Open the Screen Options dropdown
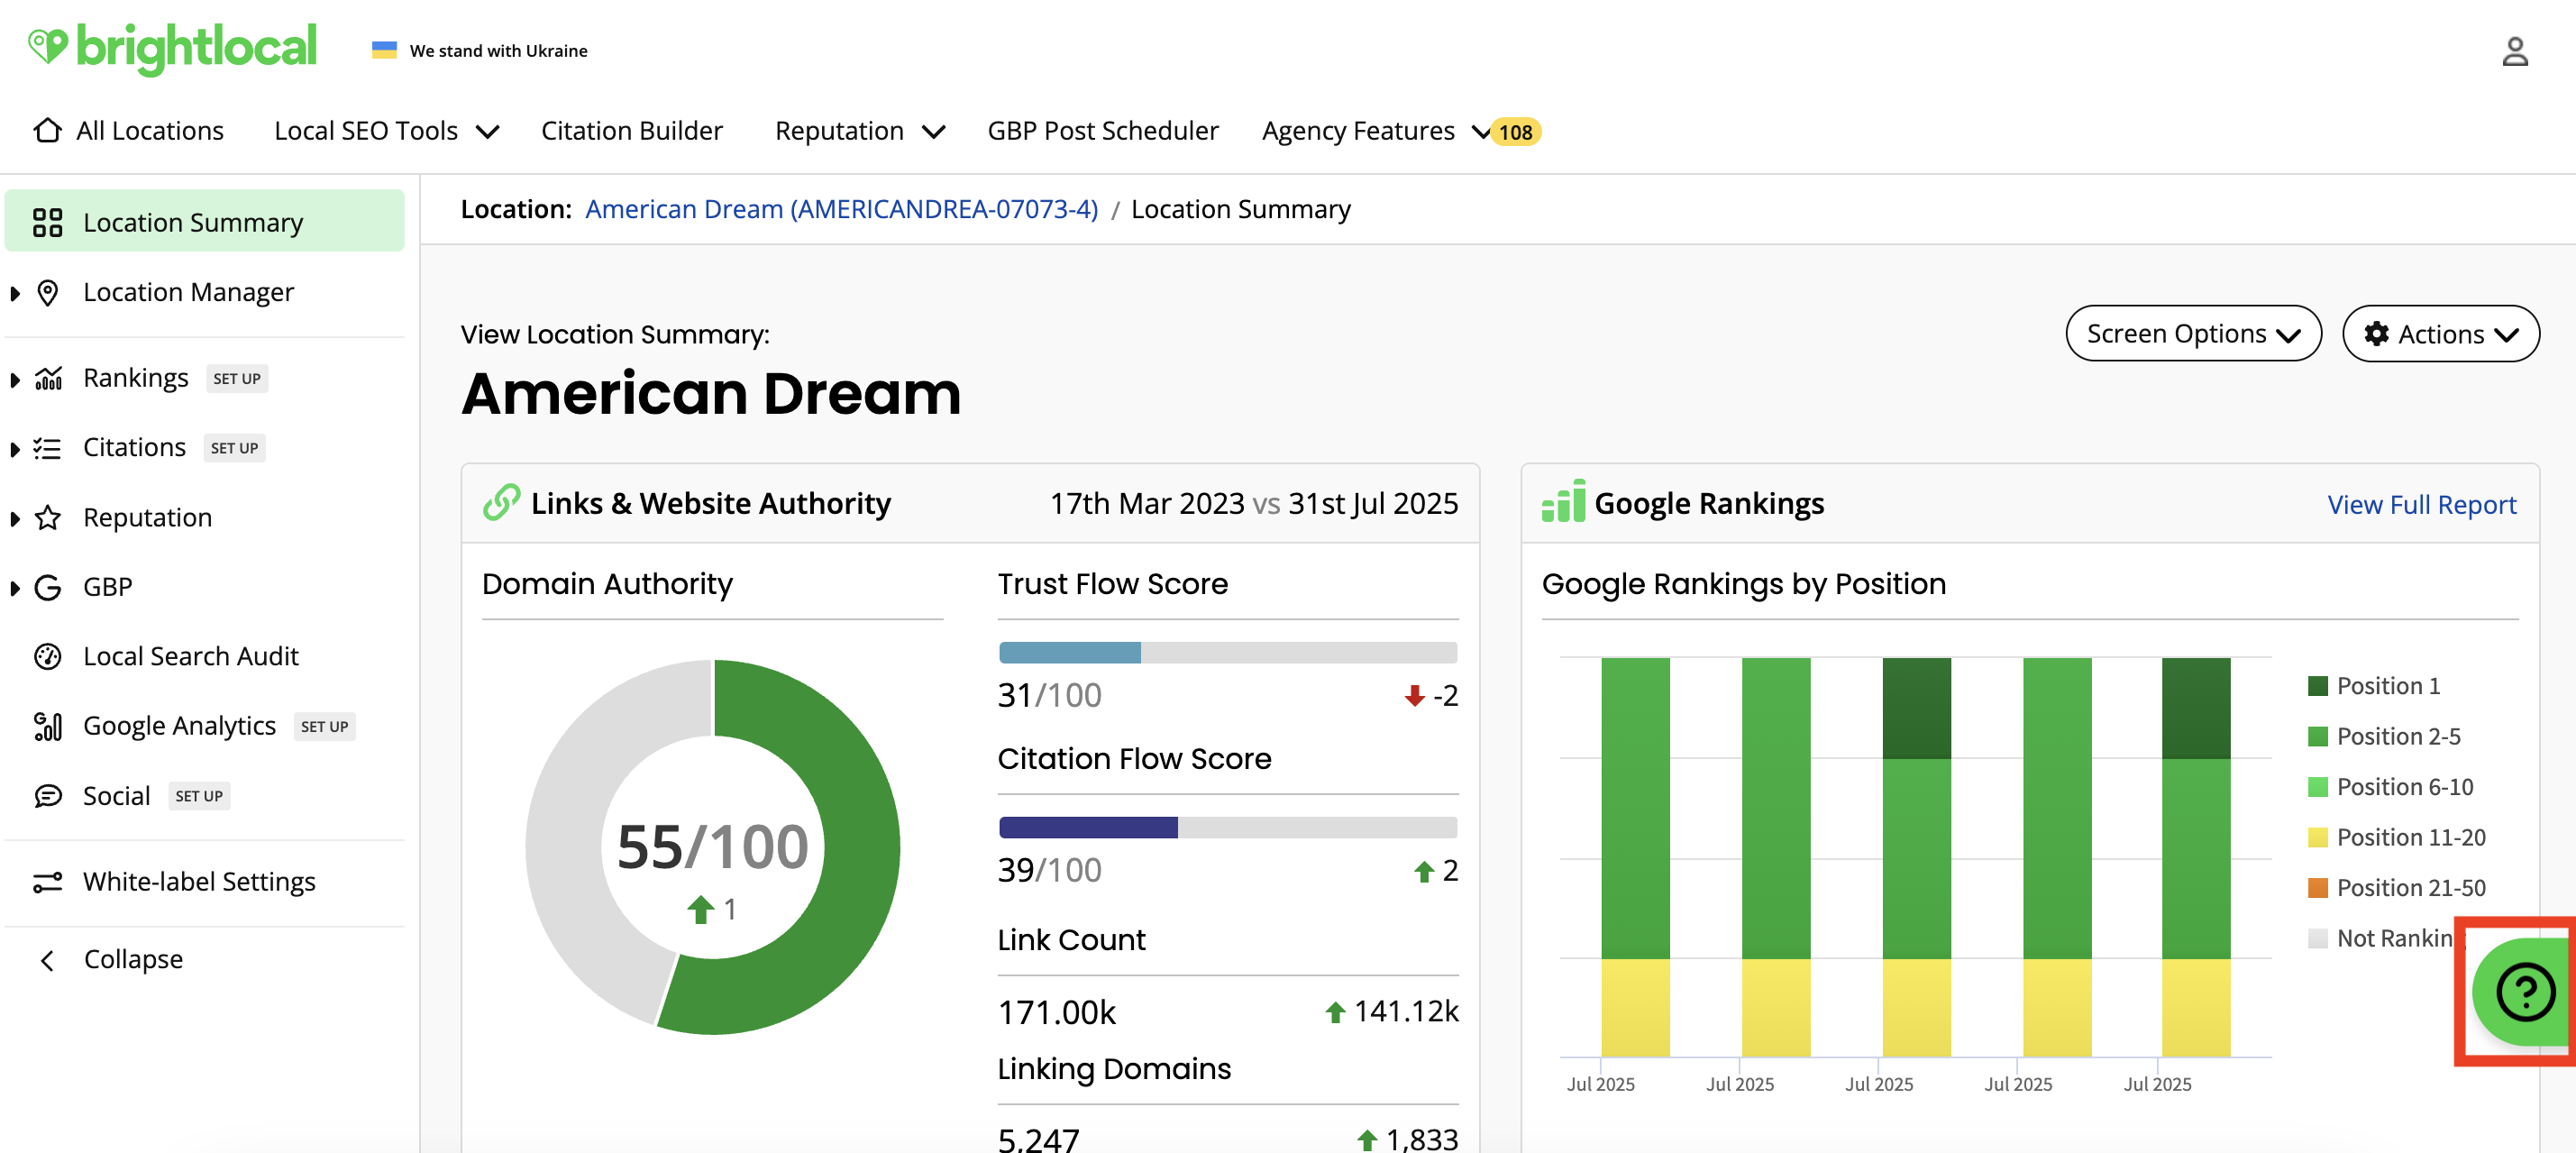Image resolution: width=2576 pixels, height=1153 pixels. tap(2193, 334)
